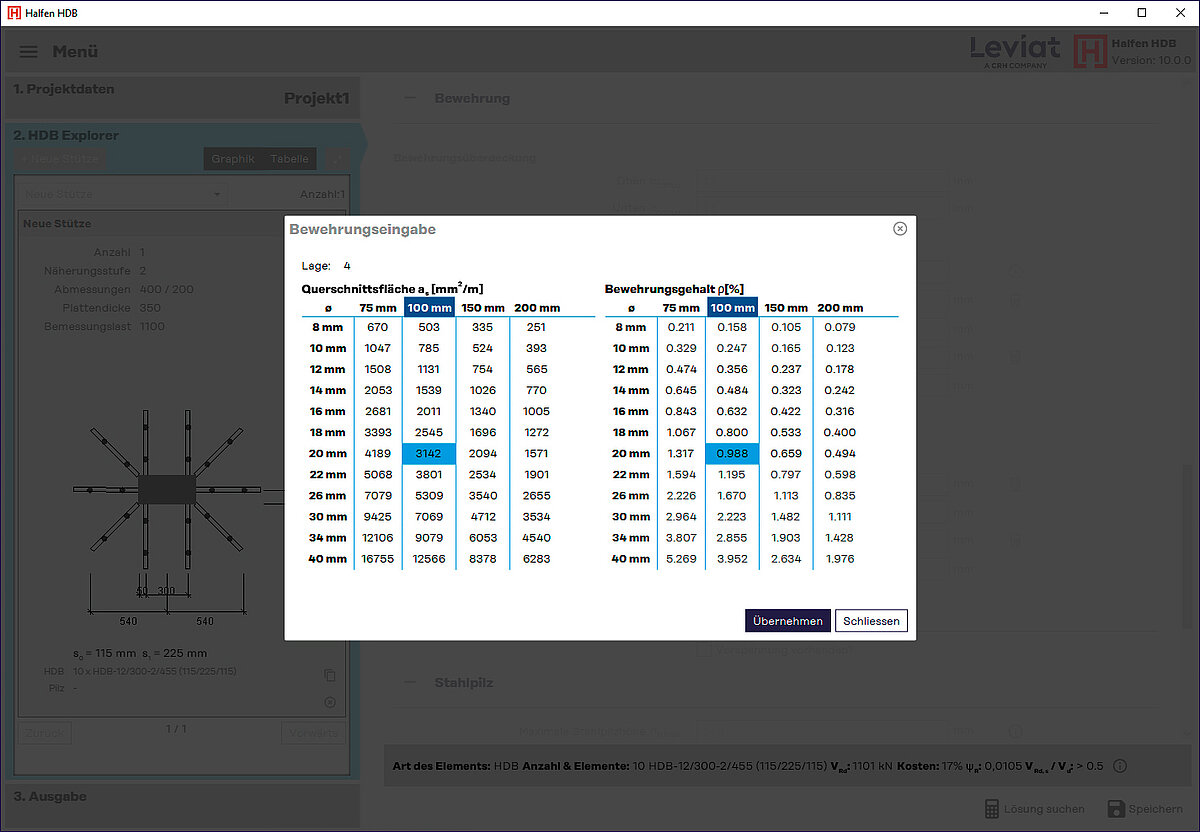Screen dimensions: 1200x832
Task: Select cell 1047 in cross-section table
Action: (377, 348)
